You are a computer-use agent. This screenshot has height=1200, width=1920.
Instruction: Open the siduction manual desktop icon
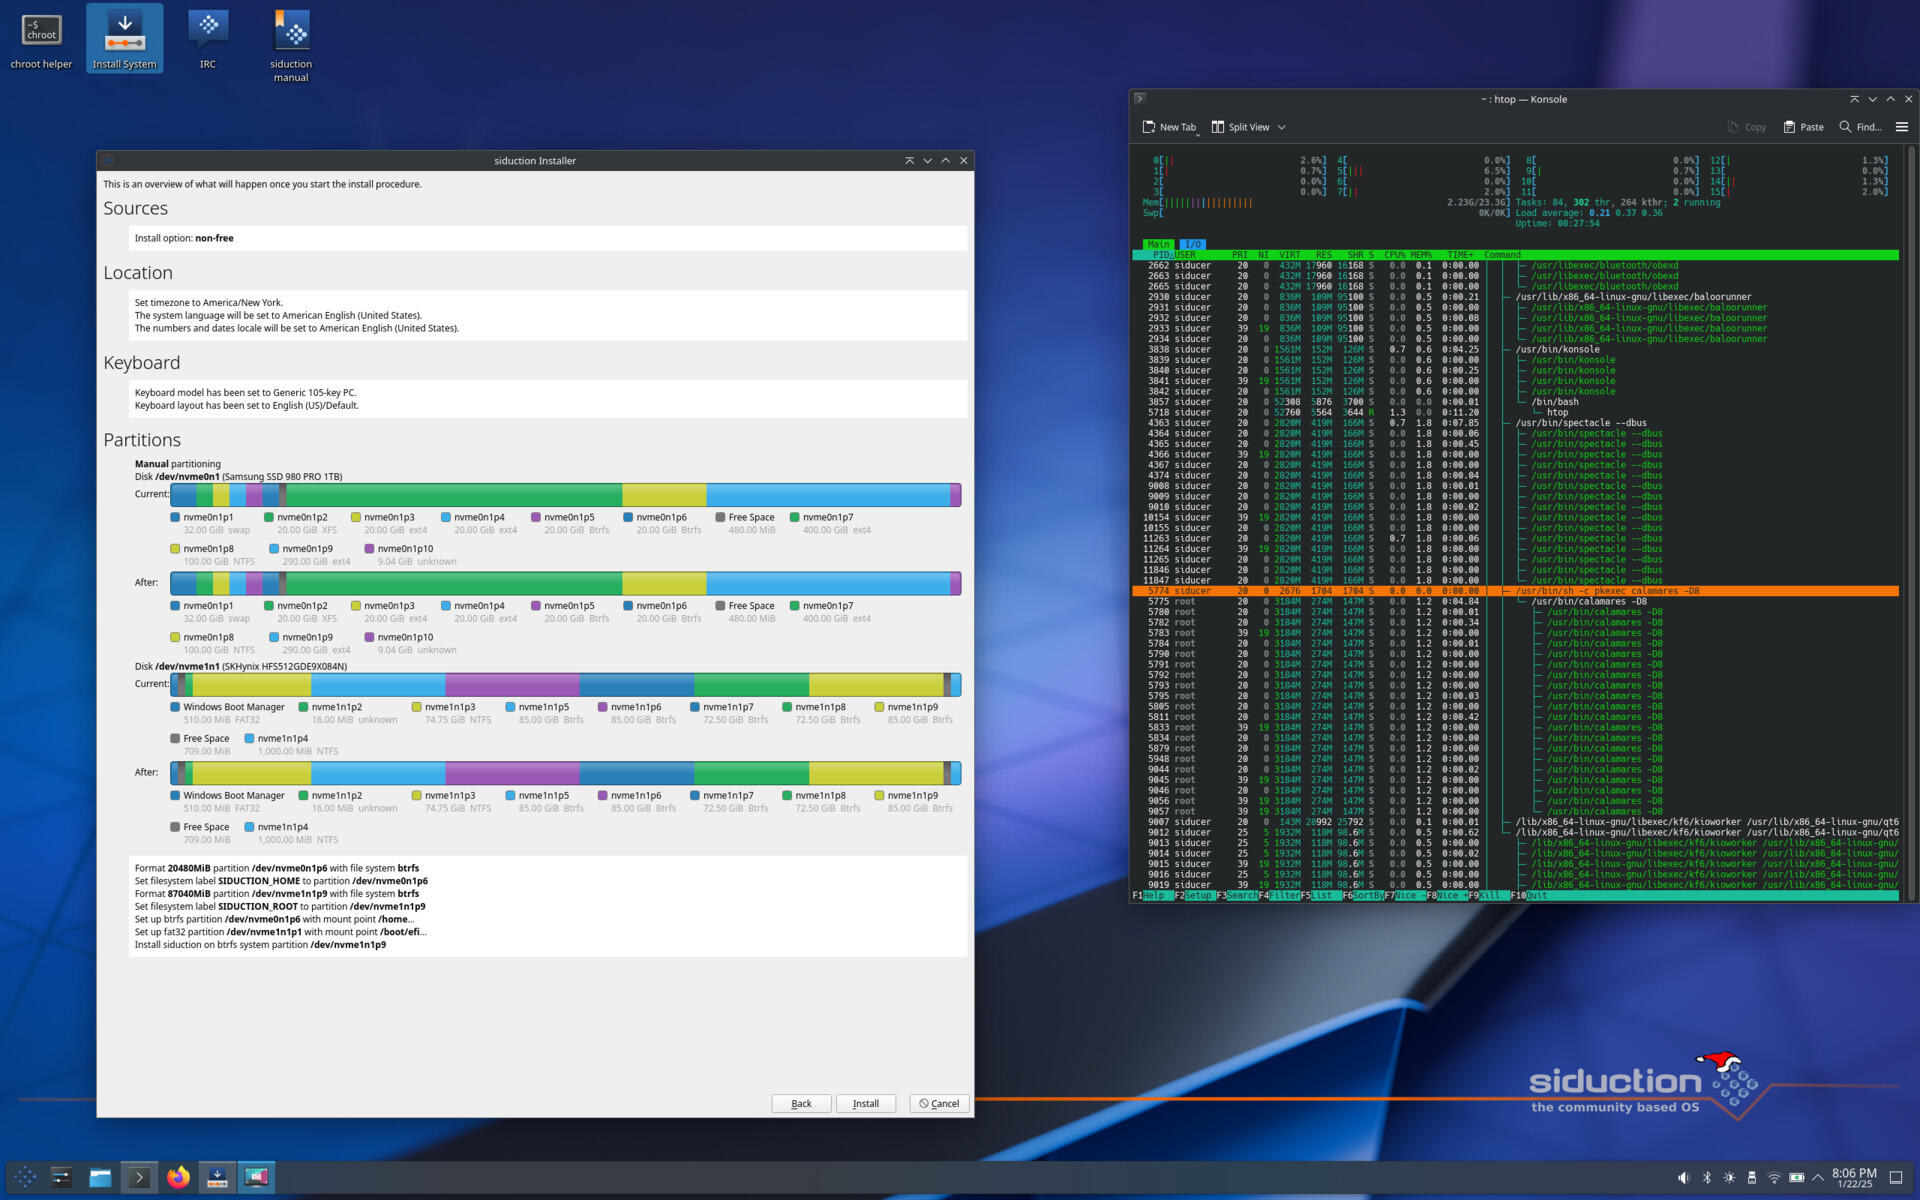[x=291, y=46]
